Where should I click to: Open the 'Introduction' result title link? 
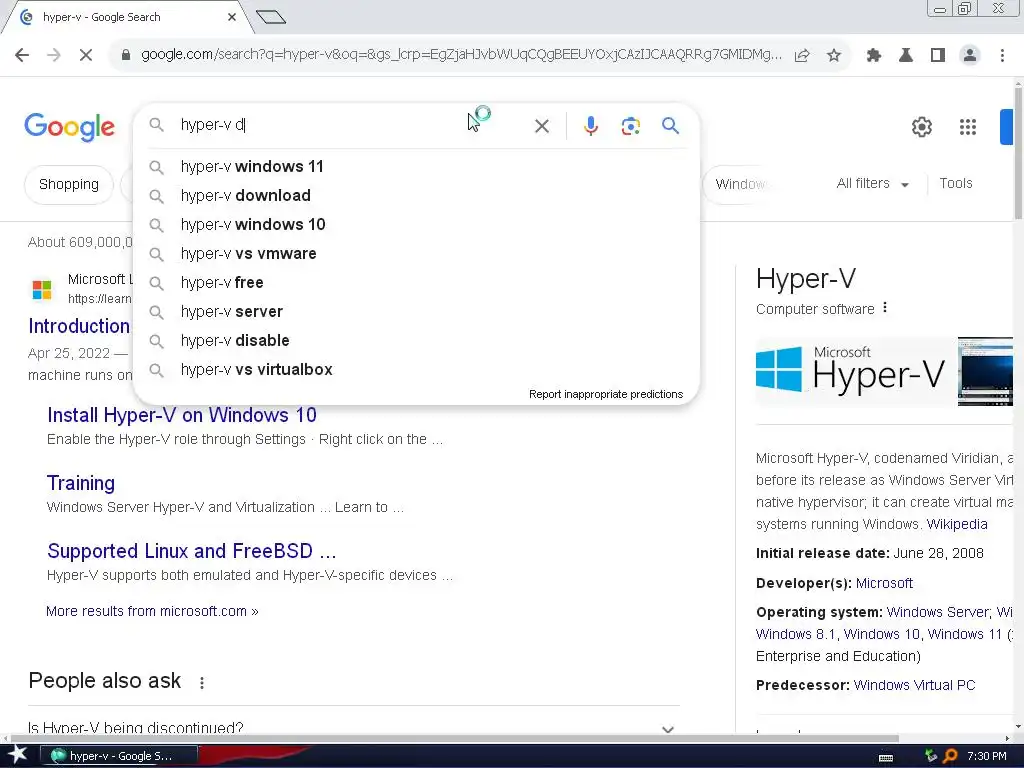click(x=79, y=326)
